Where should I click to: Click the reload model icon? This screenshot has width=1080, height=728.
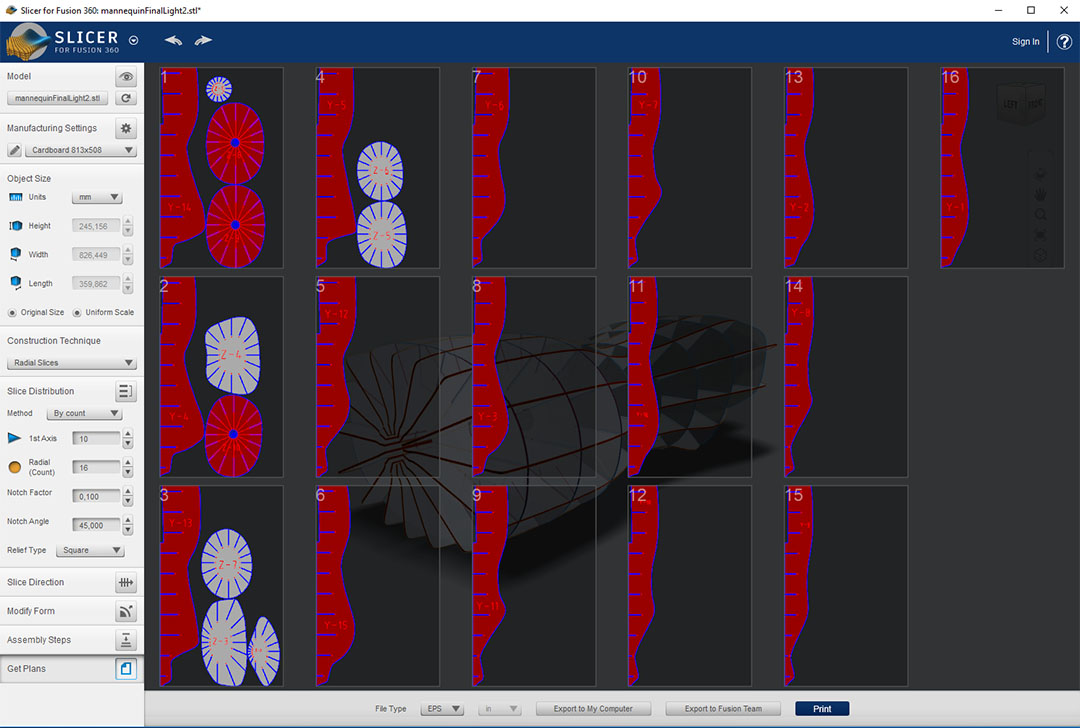point(125,98)
